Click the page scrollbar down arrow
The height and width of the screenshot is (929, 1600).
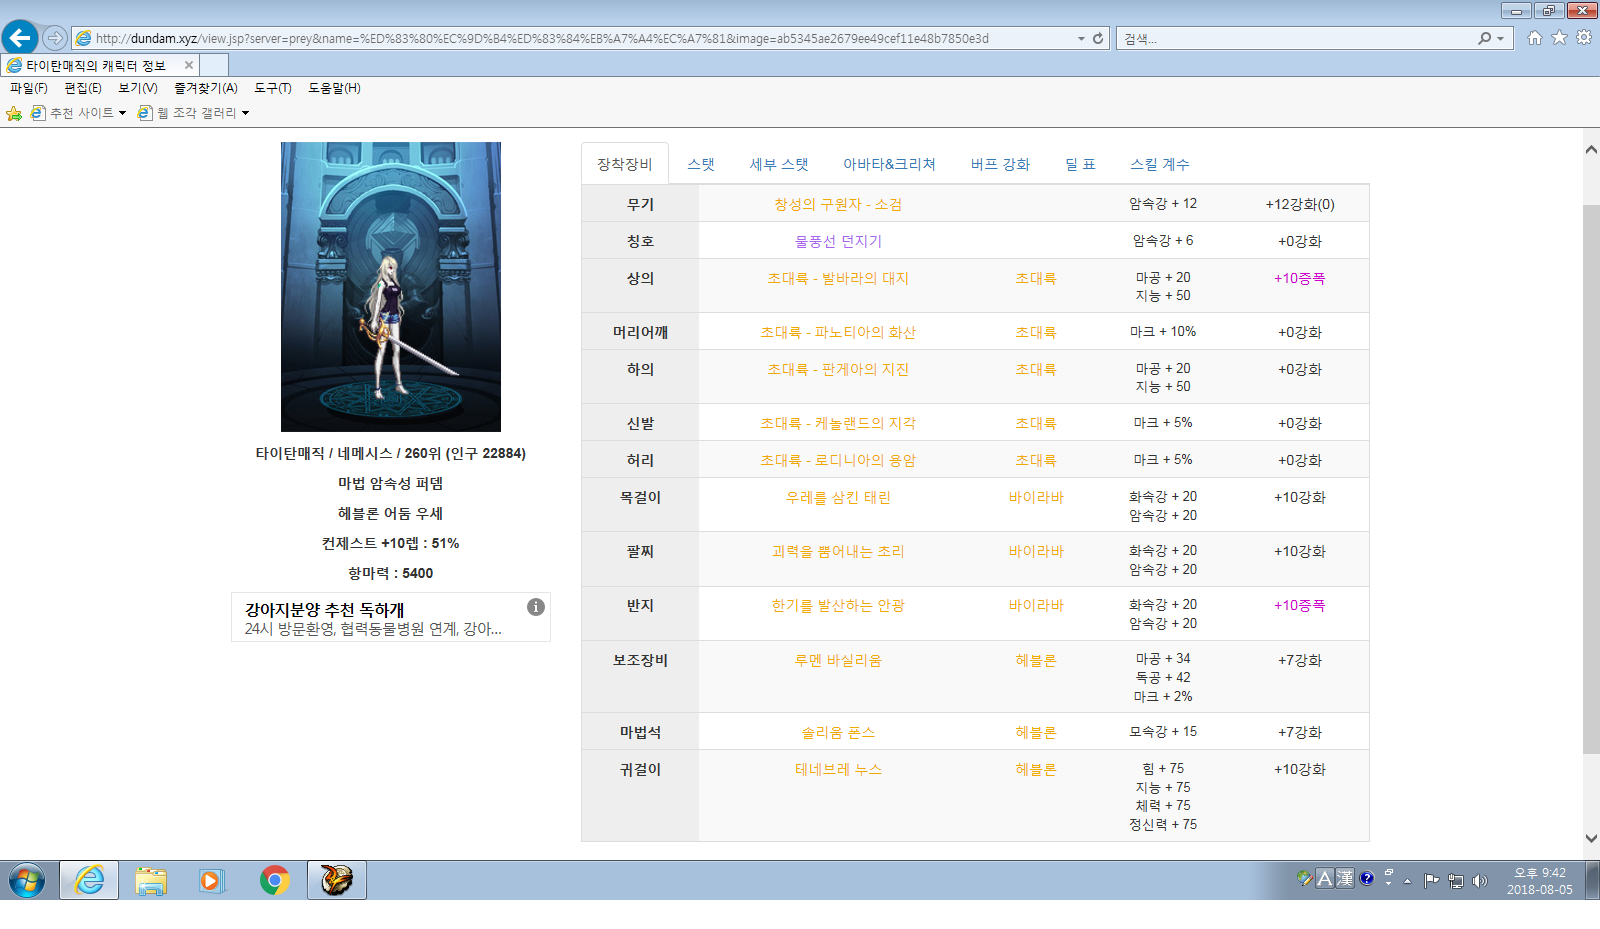point(1591,839)
